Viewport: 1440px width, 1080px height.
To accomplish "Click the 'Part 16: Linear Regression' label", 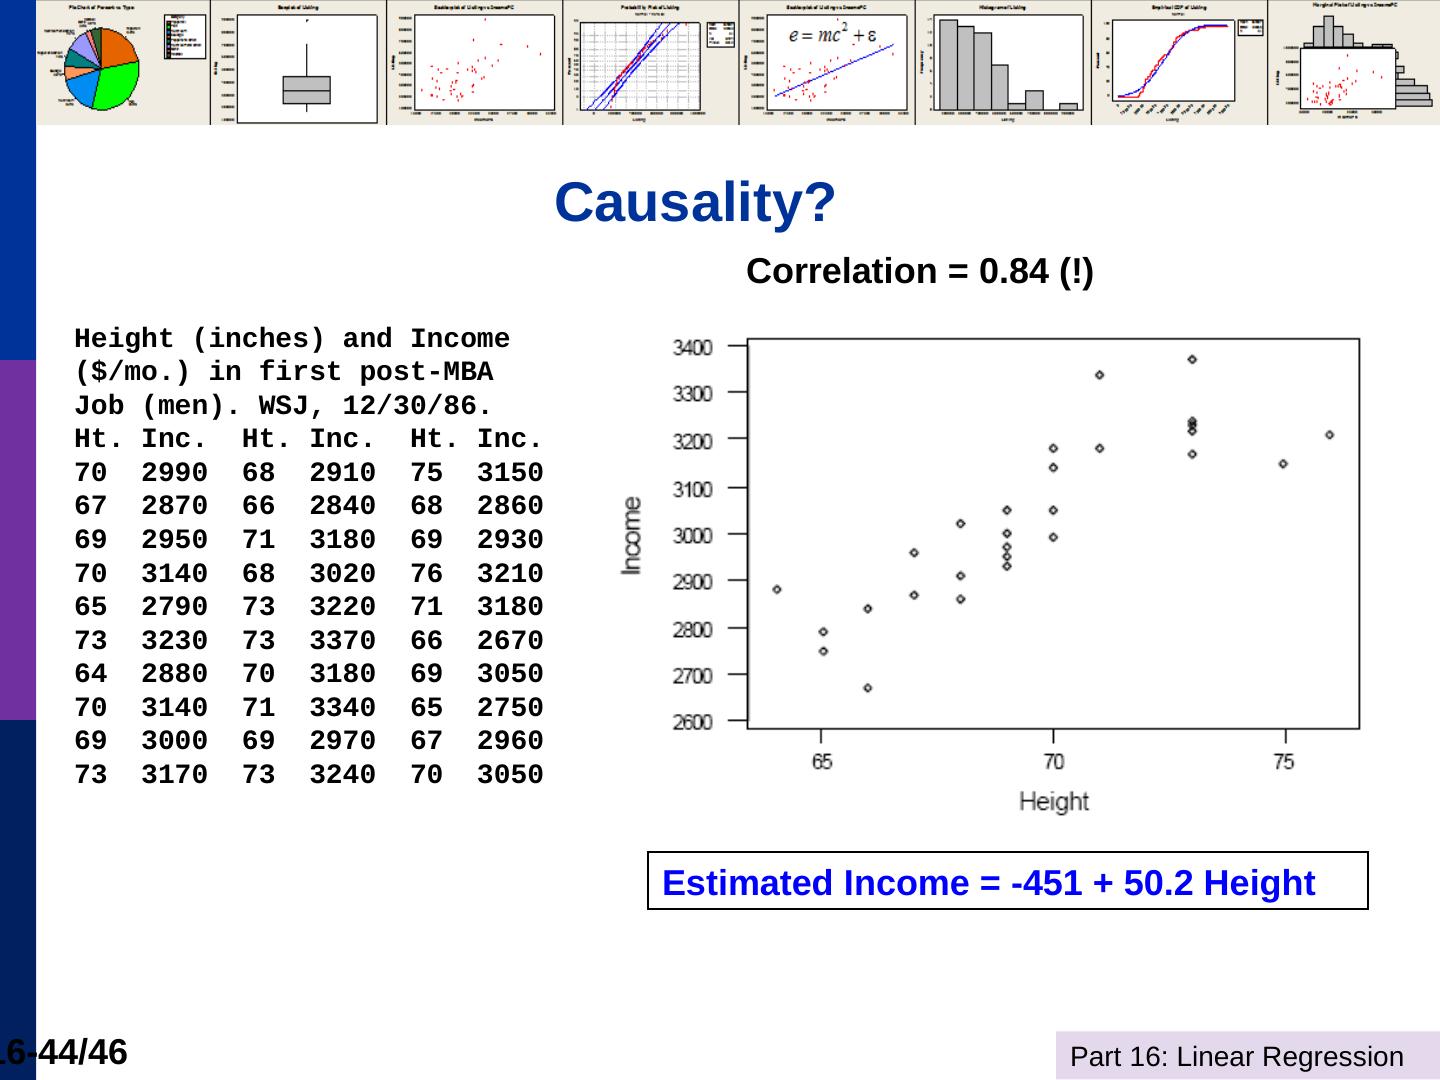I will click(x=1237, y=1057).
